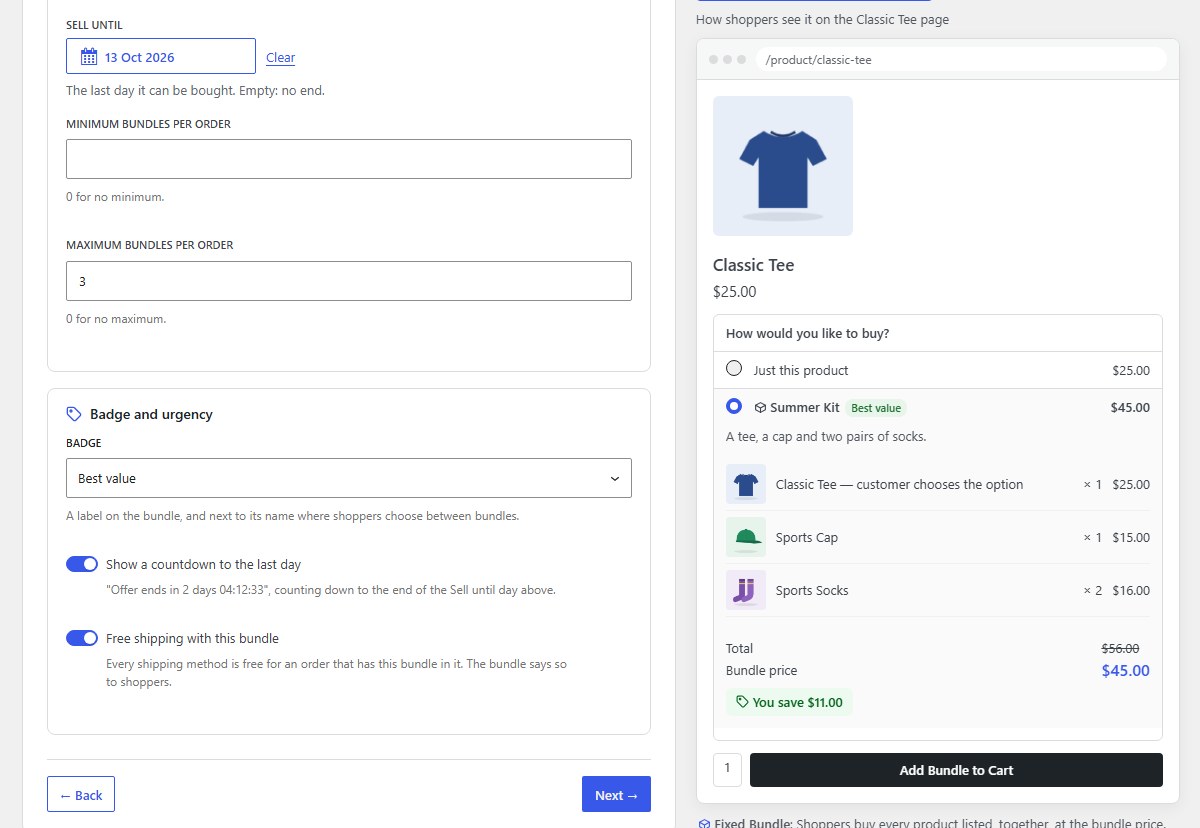Click the Classic Tee small thumbnail in bundle list

[746, 484]
